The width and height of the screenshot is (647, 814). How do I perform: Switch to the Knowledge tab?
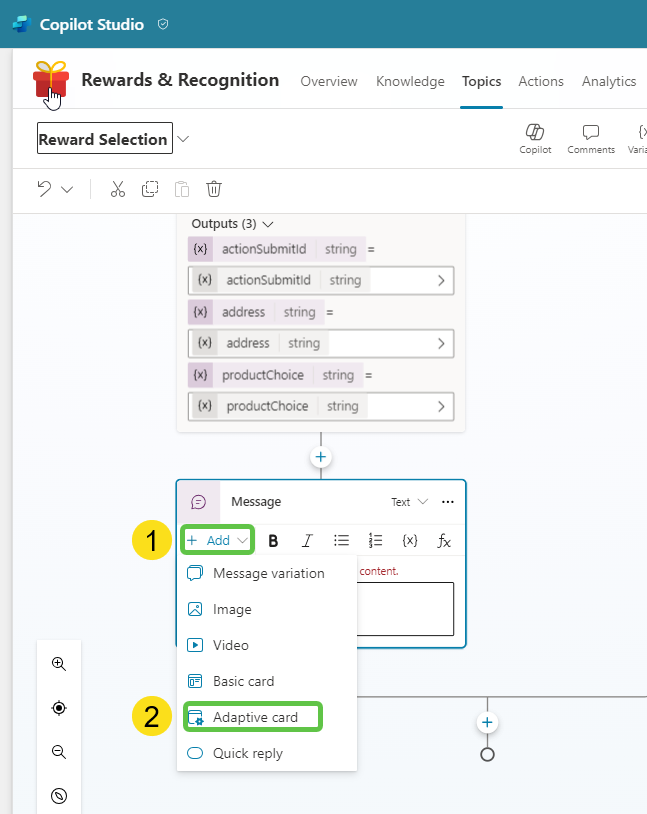(x=410, y=81)
